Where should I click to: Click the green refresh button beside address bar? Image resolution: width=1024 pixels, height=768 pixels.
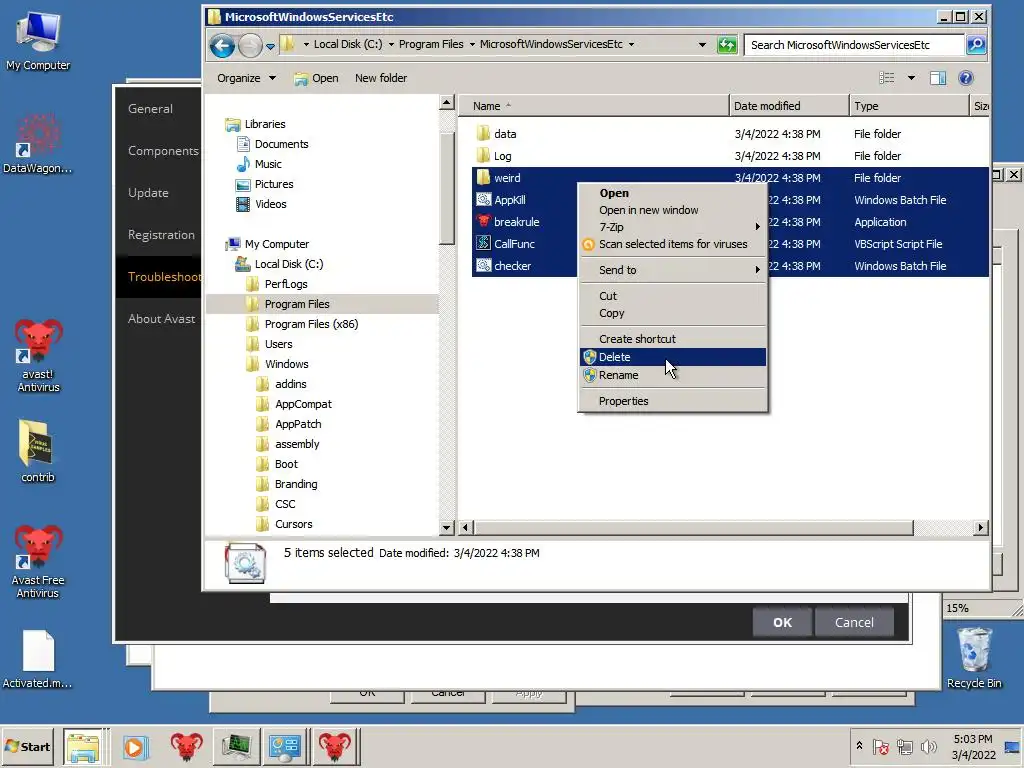(x=727, y=45)
